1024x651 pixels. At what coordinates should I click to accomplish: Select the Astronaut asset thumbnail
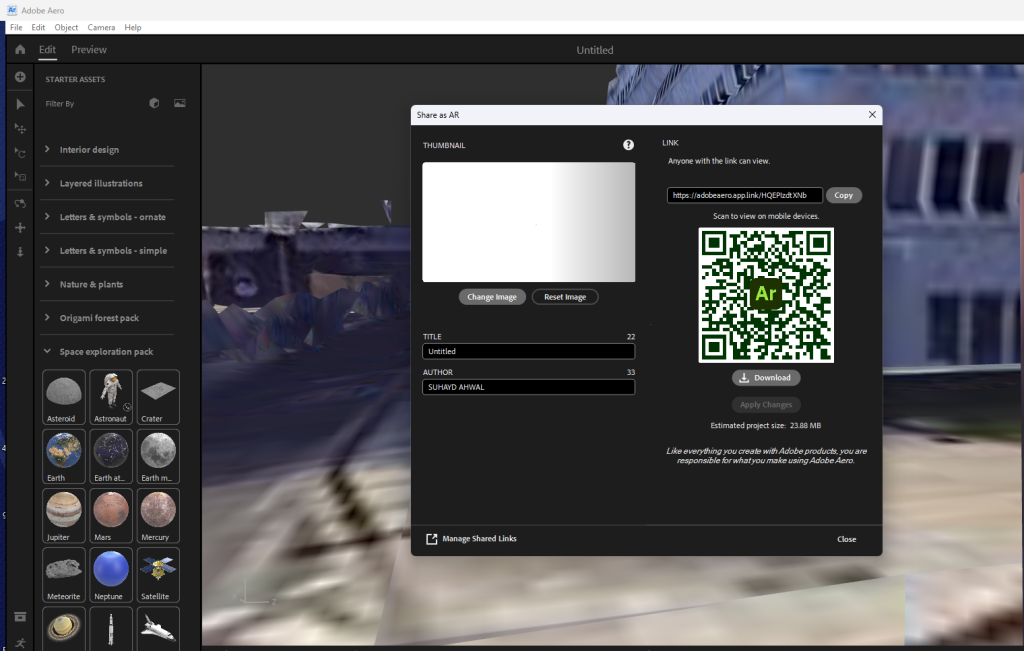point(110,397)
